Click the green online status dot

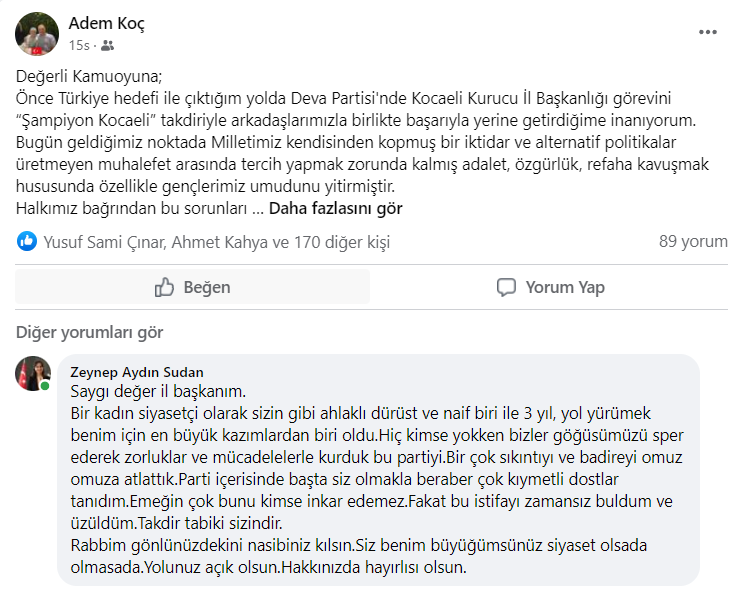(x=46, y=385)
